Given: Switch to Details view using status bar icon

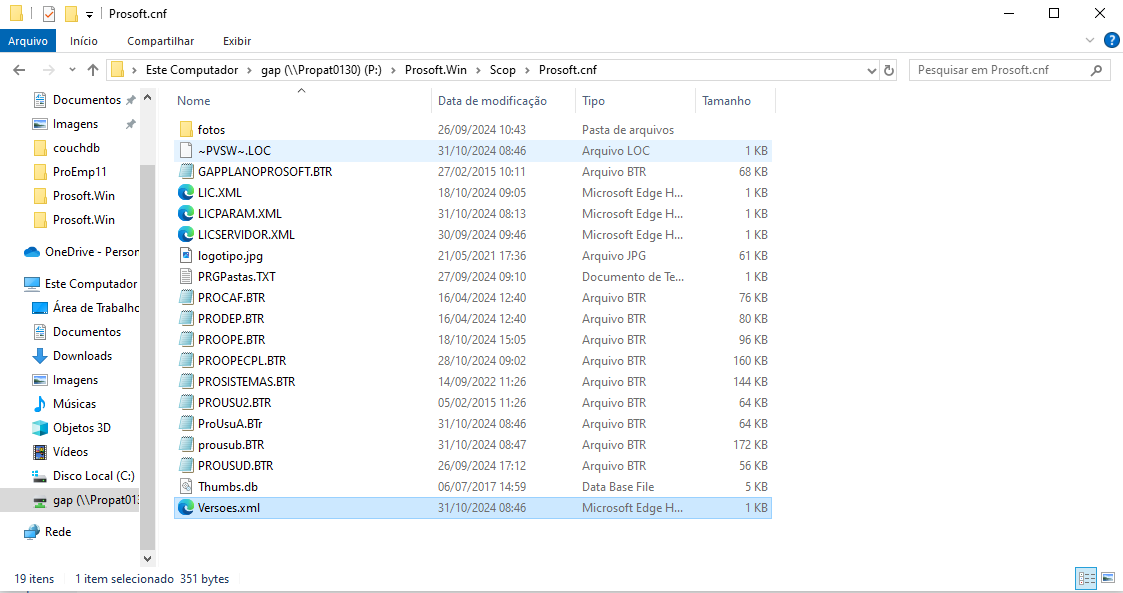Looking at the screenshot, I should (x=1086, y=579).
